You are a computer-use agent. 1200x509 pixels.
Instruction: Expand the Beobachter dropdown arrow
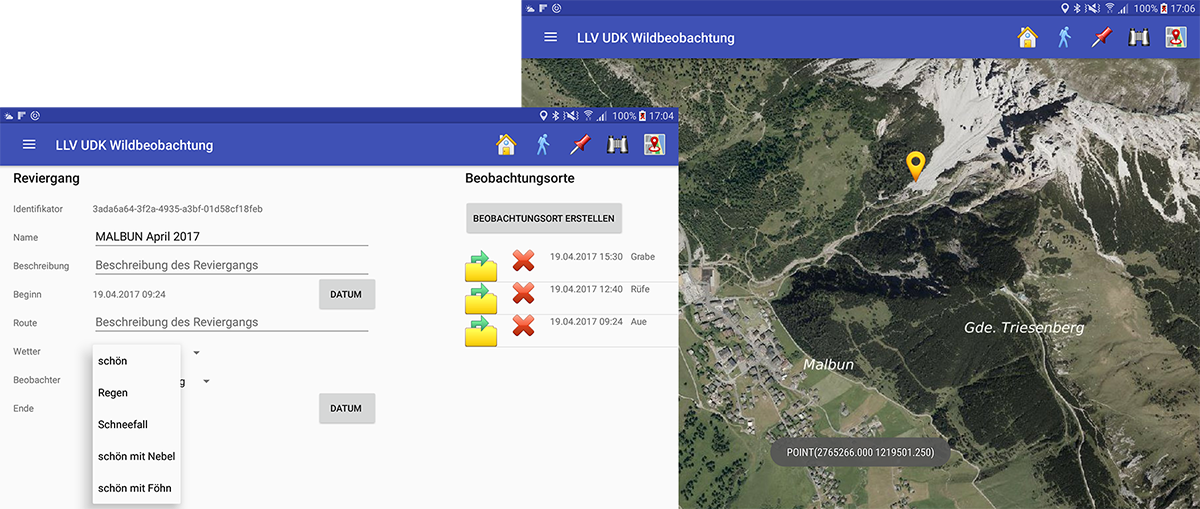pos(206,381)
